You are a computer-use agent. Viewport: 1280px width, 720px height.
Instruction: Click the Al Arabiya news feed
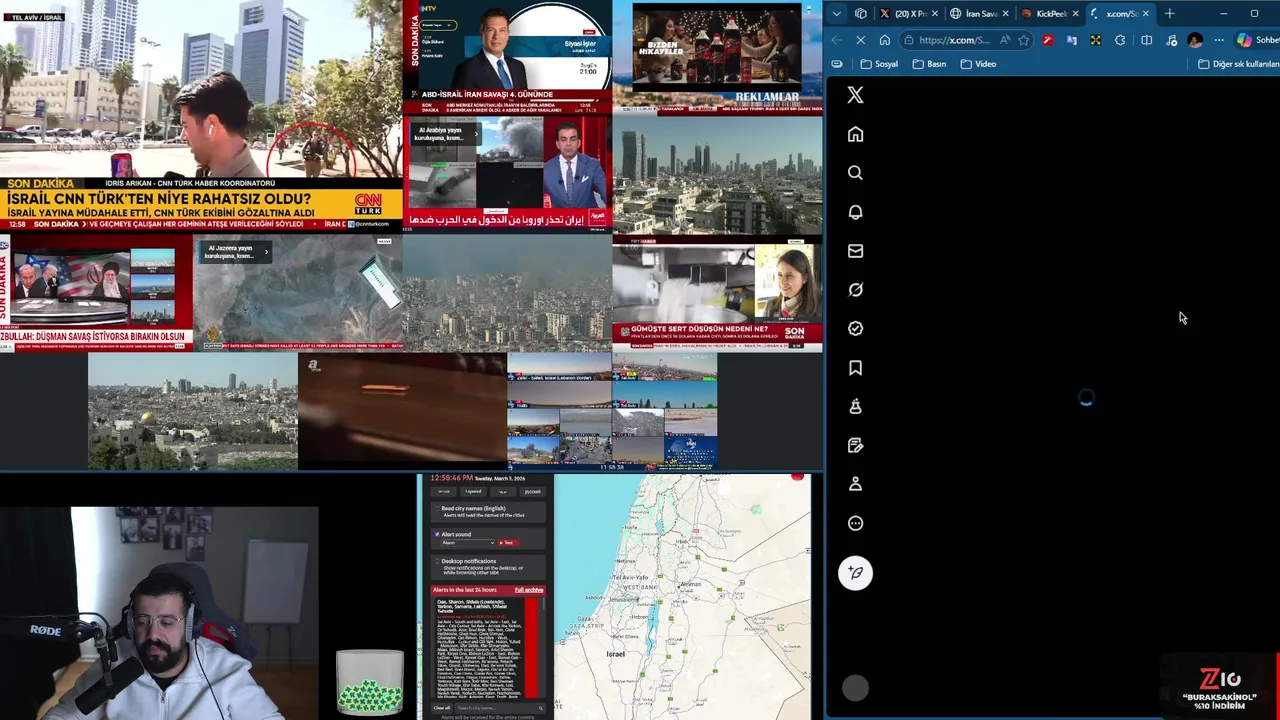click(508, 172)
